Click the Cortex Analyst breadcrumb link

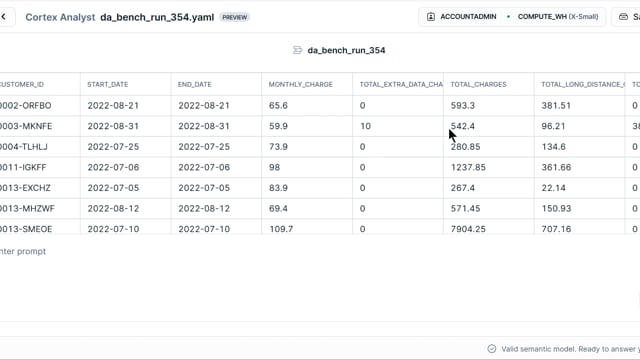click(60, 17)
